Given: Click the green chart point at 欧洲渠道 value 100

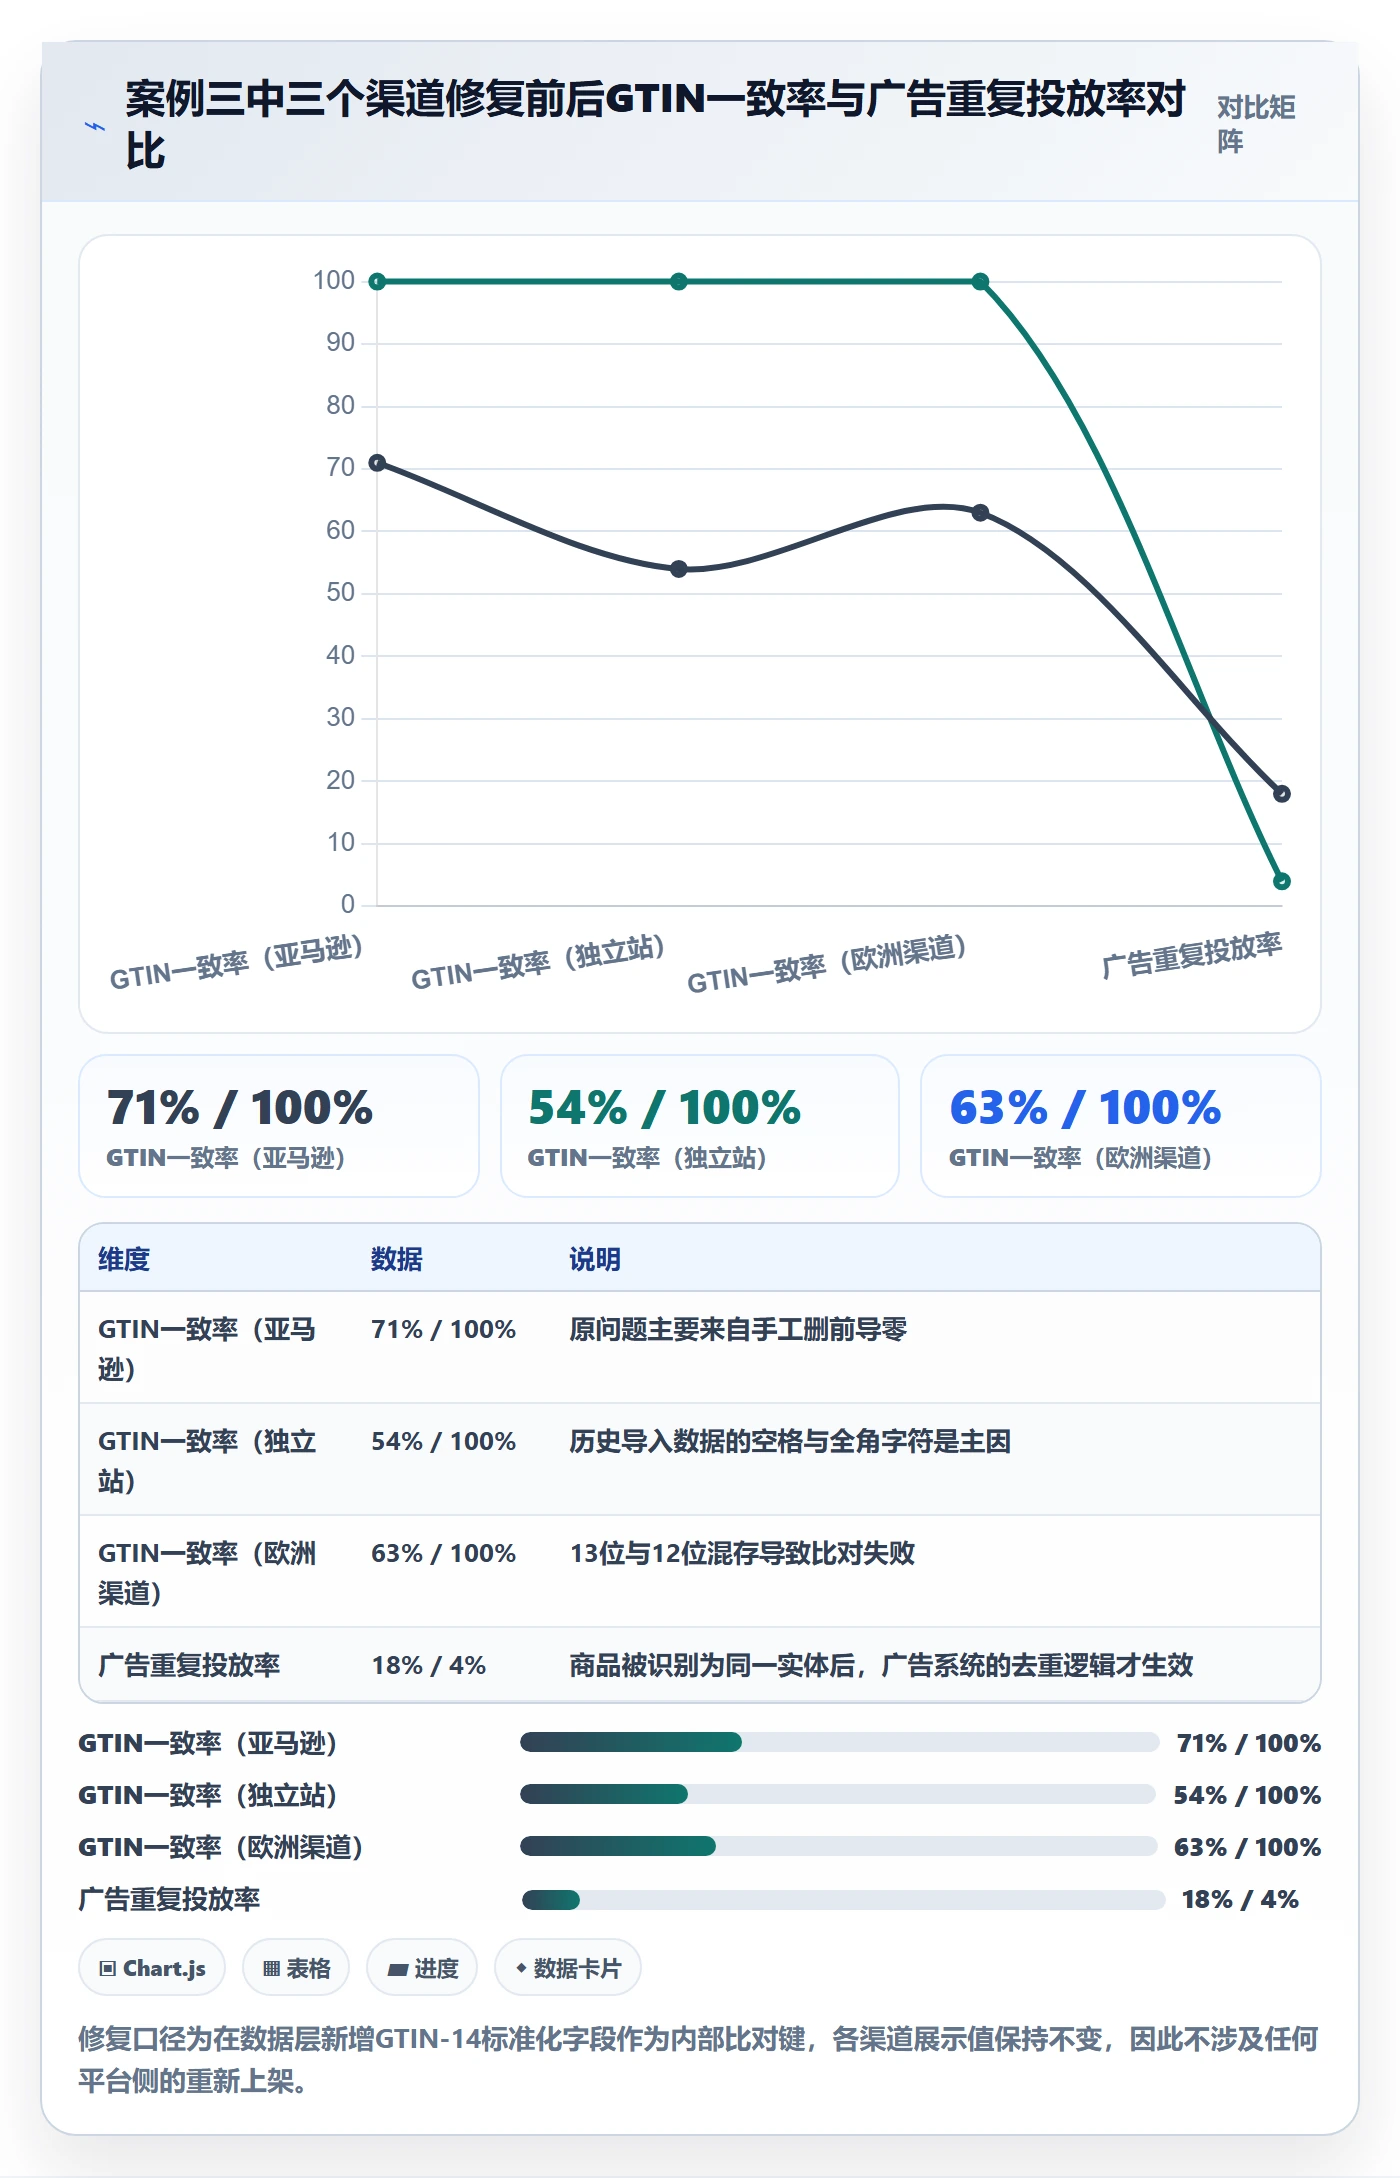Looking at the screenshot, I should (980, 282).
